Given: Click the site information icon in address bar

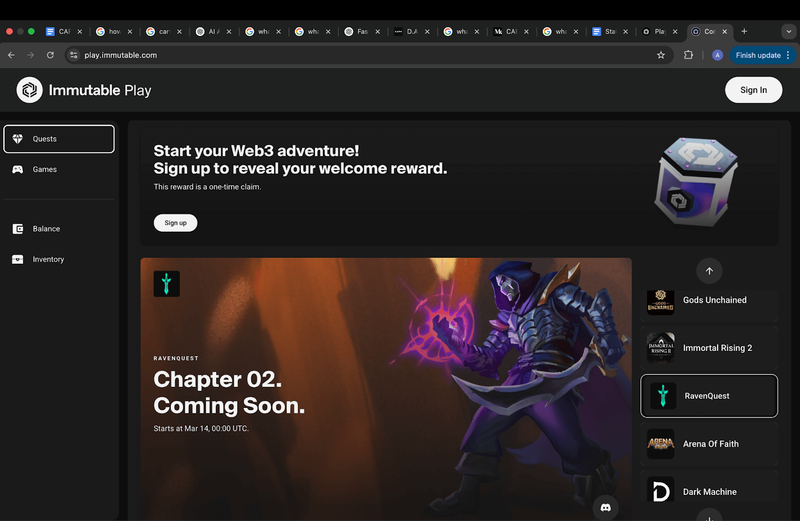Looking at the screenshot, I should coord(74,55).
